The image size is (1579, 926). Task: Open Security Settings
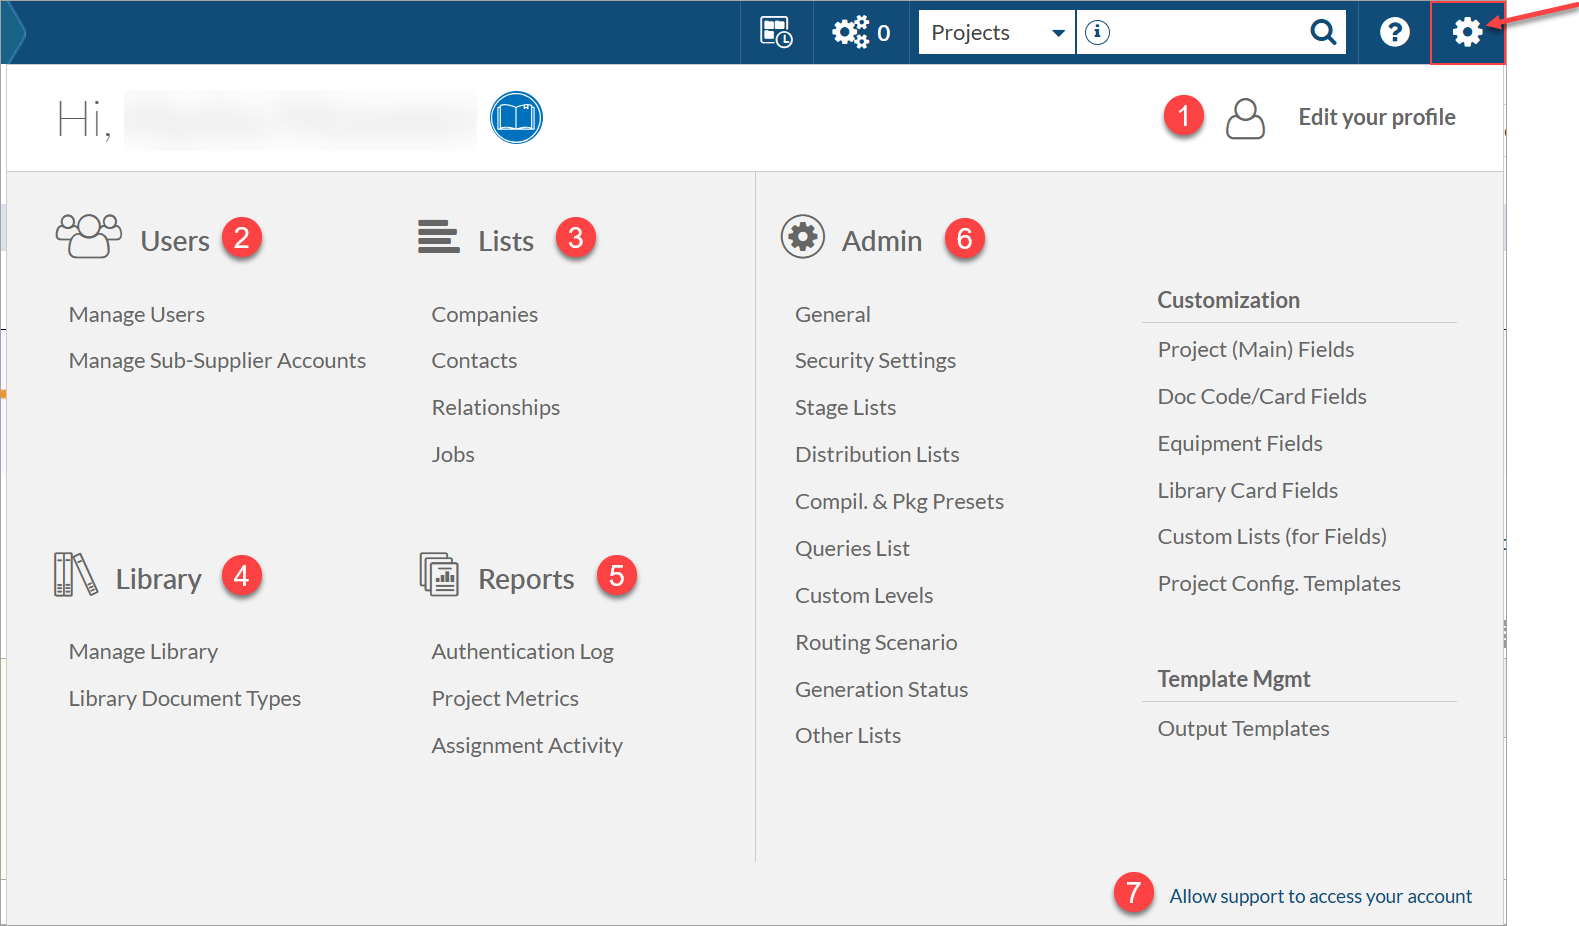(875, 361)
